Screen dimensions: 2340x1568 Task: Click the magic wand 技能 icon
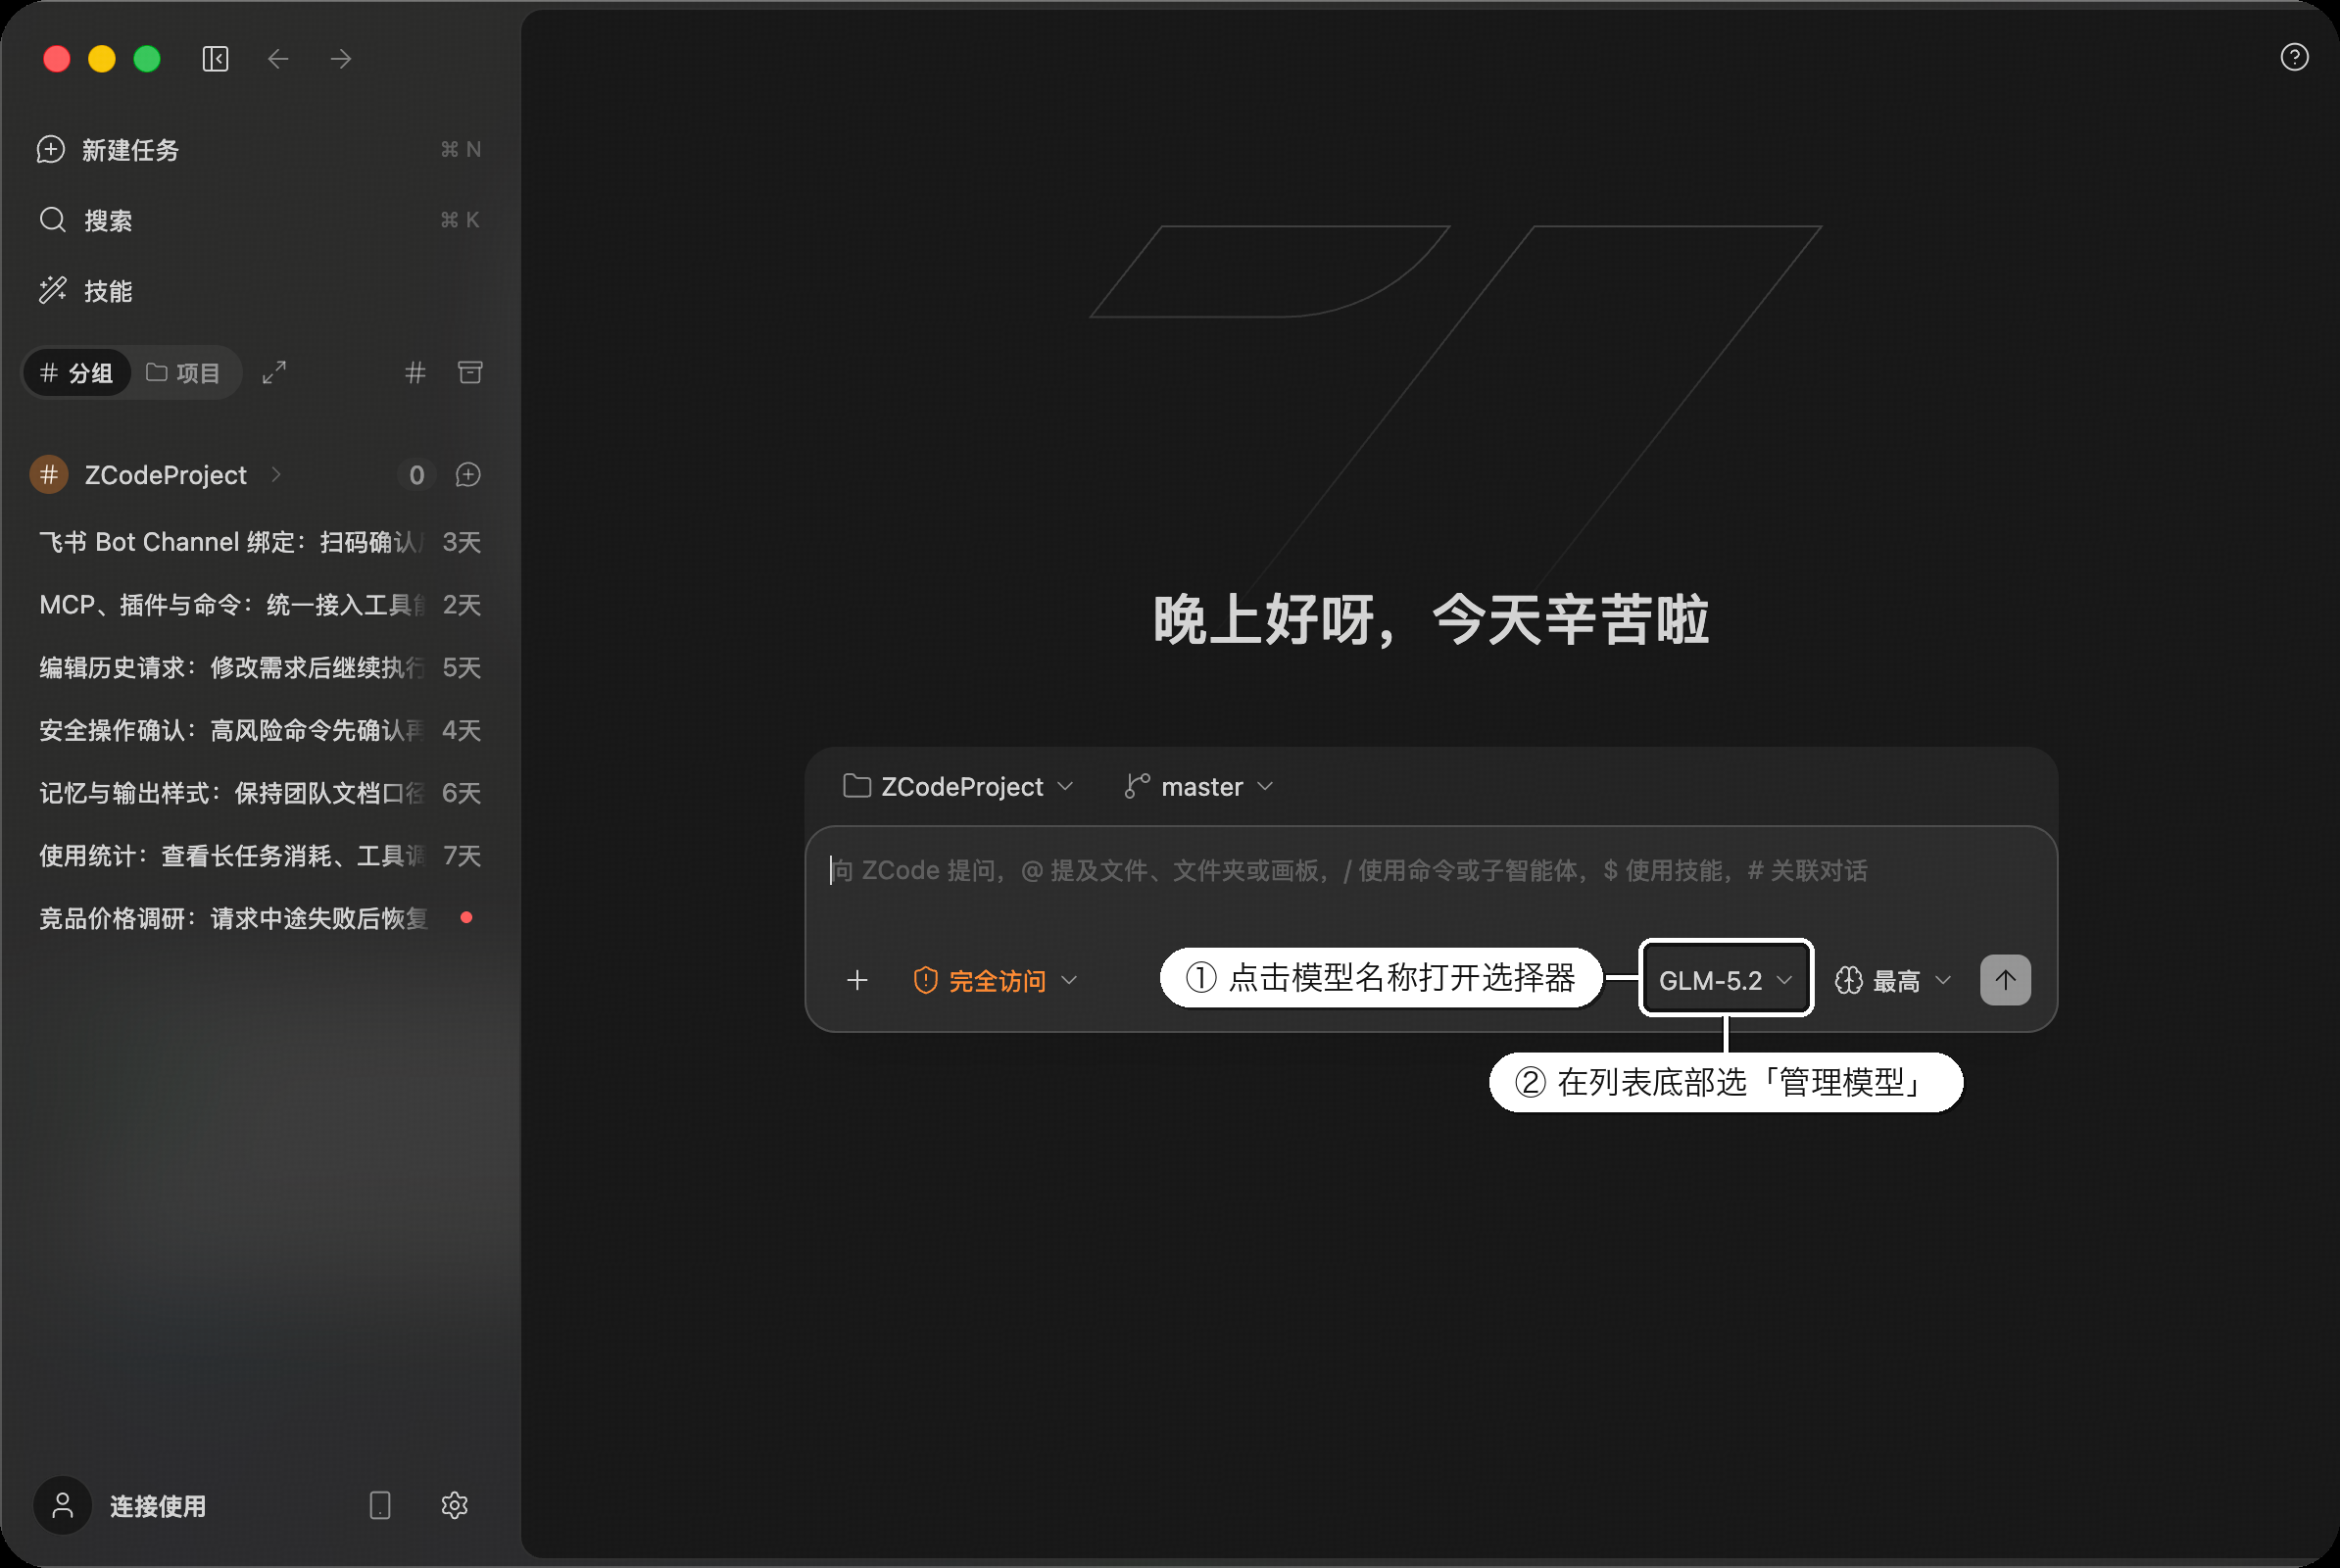(53, 291)
